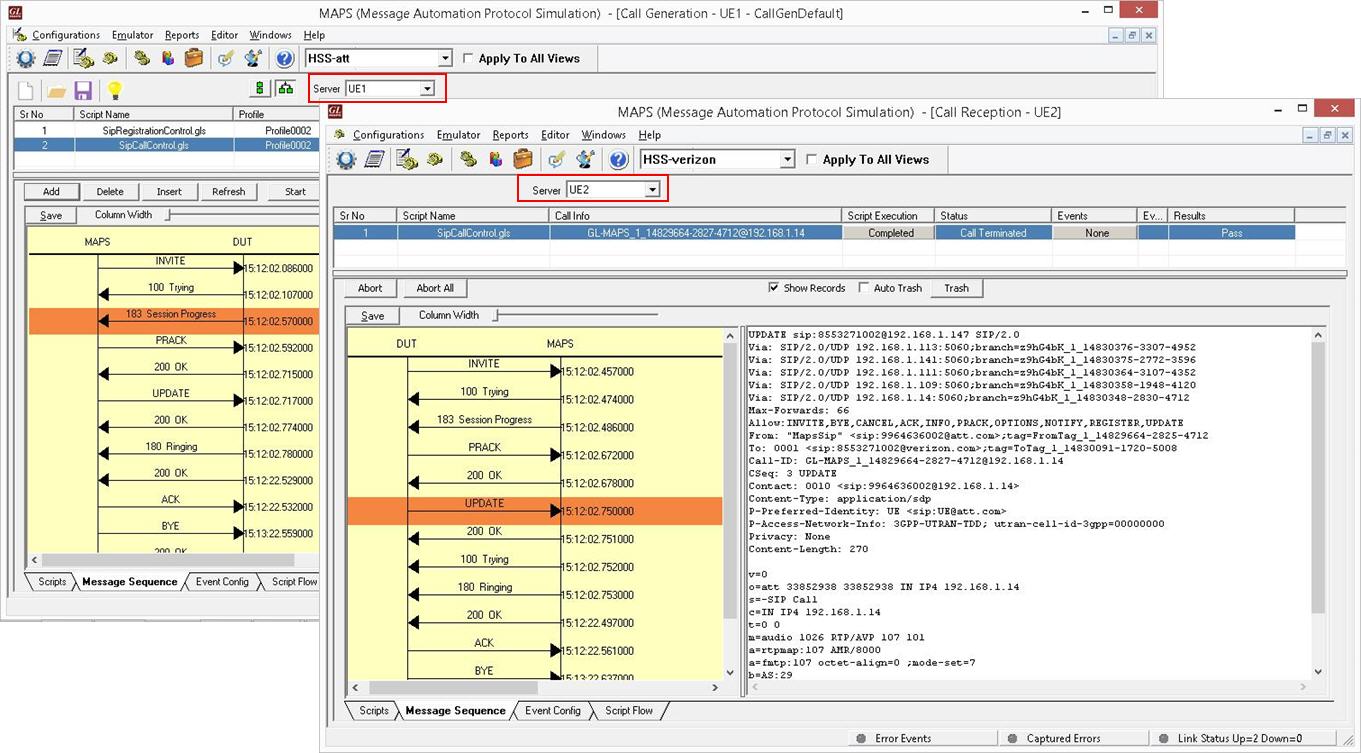Click the double phones icon in the UE2 window toolbar
Viewport: 1361px width, 753px height.
pos(468,159)
